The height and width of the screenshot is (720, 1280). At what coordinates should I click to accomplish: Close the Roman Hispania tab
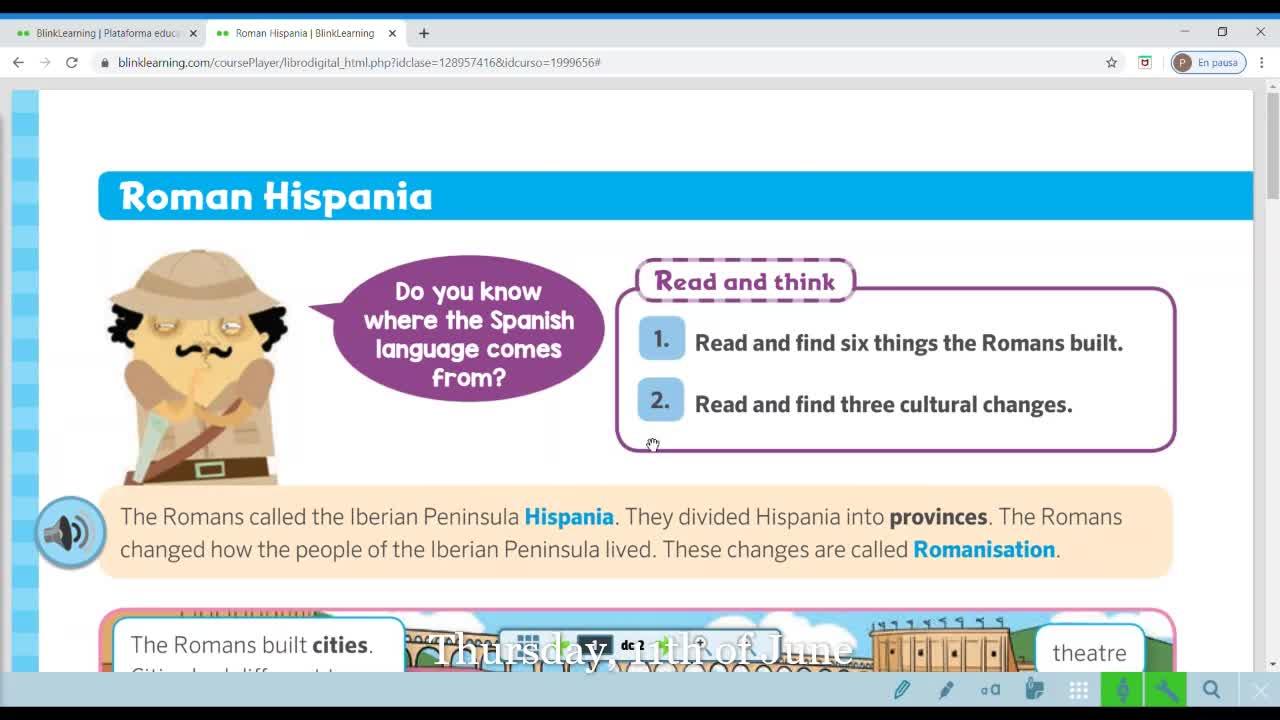pos(392,33)
